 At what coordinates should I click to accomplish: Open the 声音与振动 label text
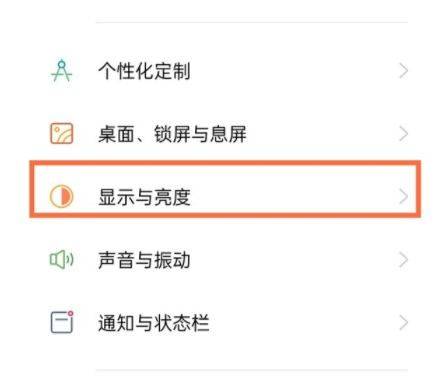tap(144, 260)
